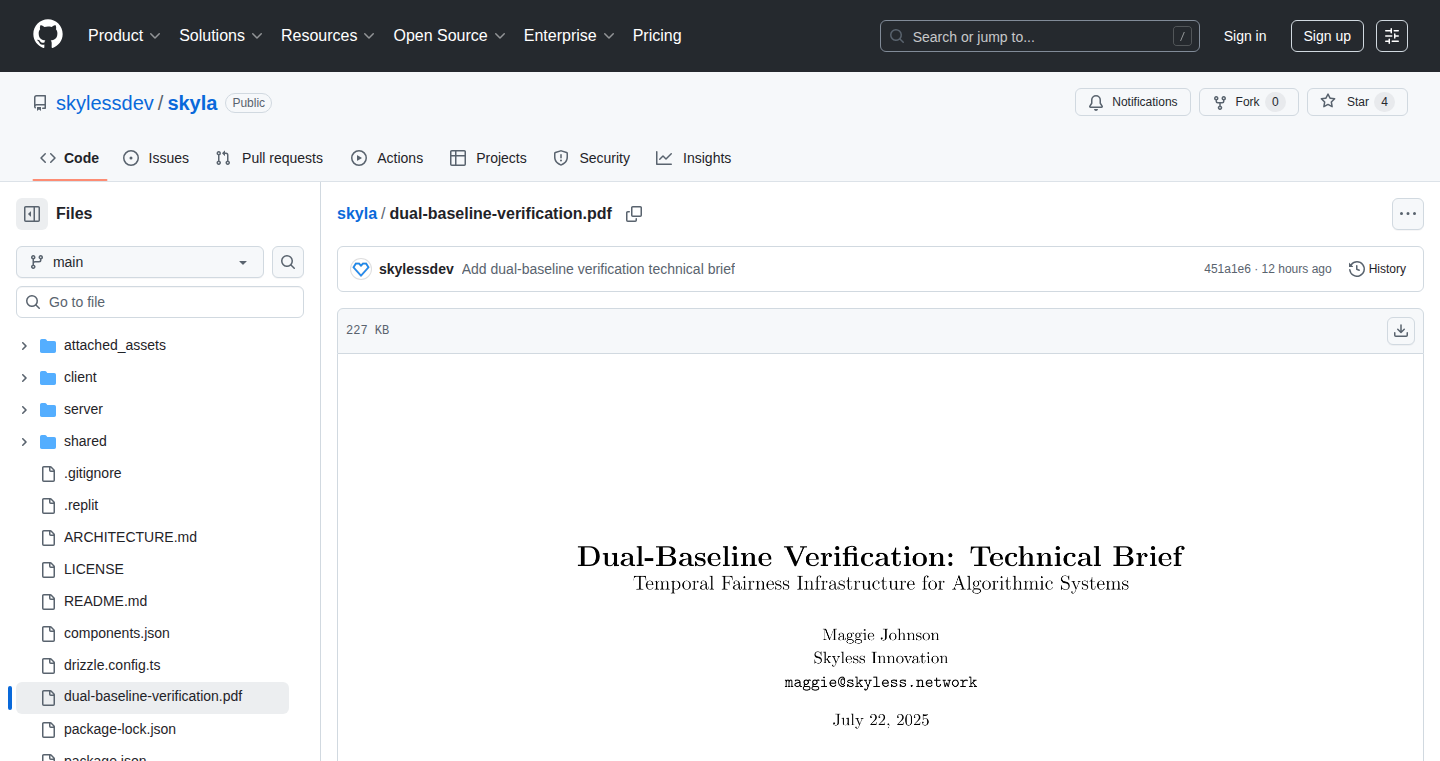Click skylessdev avatar in commit row
This screenshot has width=1440, height=761.
pyautogui.click(x=361, y=269)
